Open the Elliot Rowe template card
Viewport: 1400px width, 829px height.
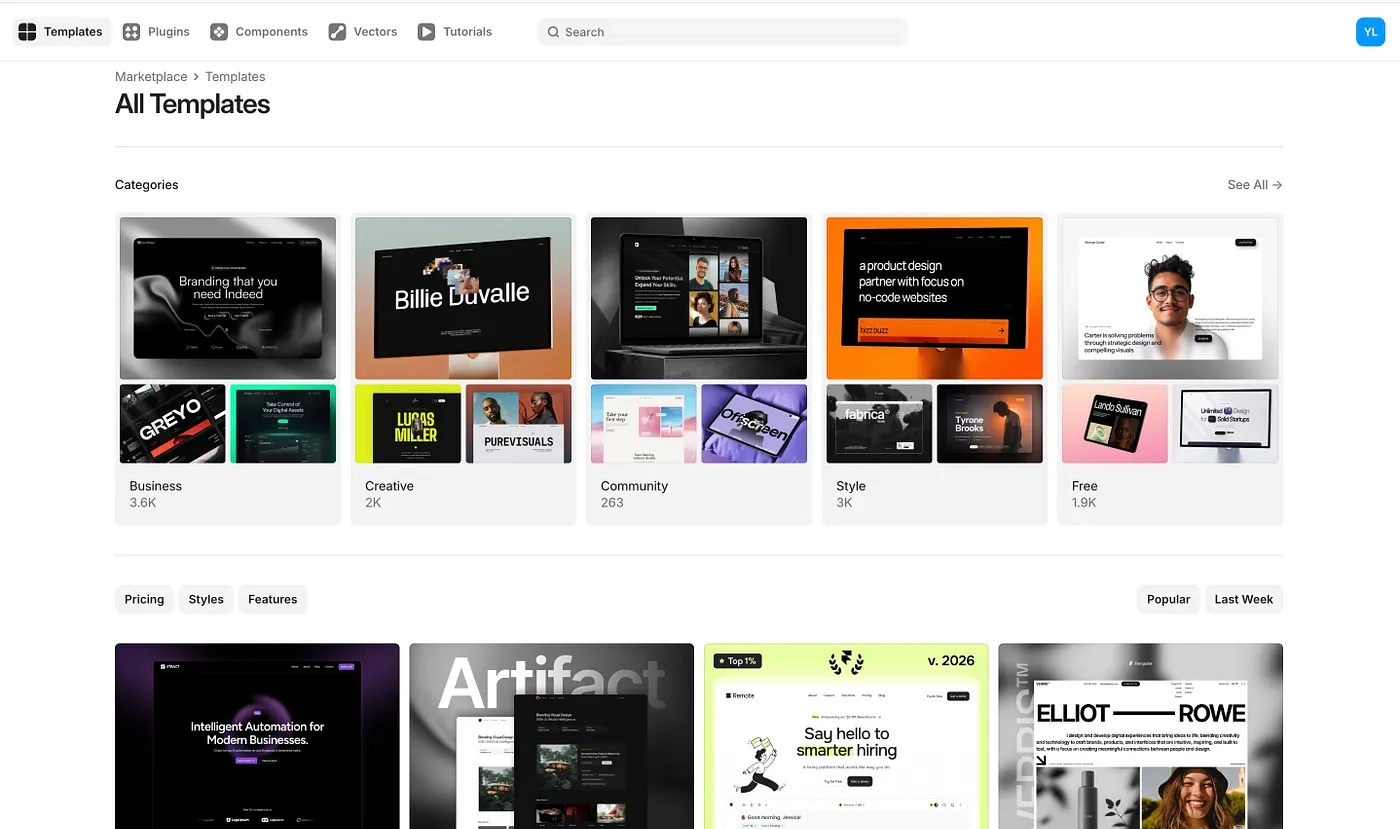pos(1141,736)
